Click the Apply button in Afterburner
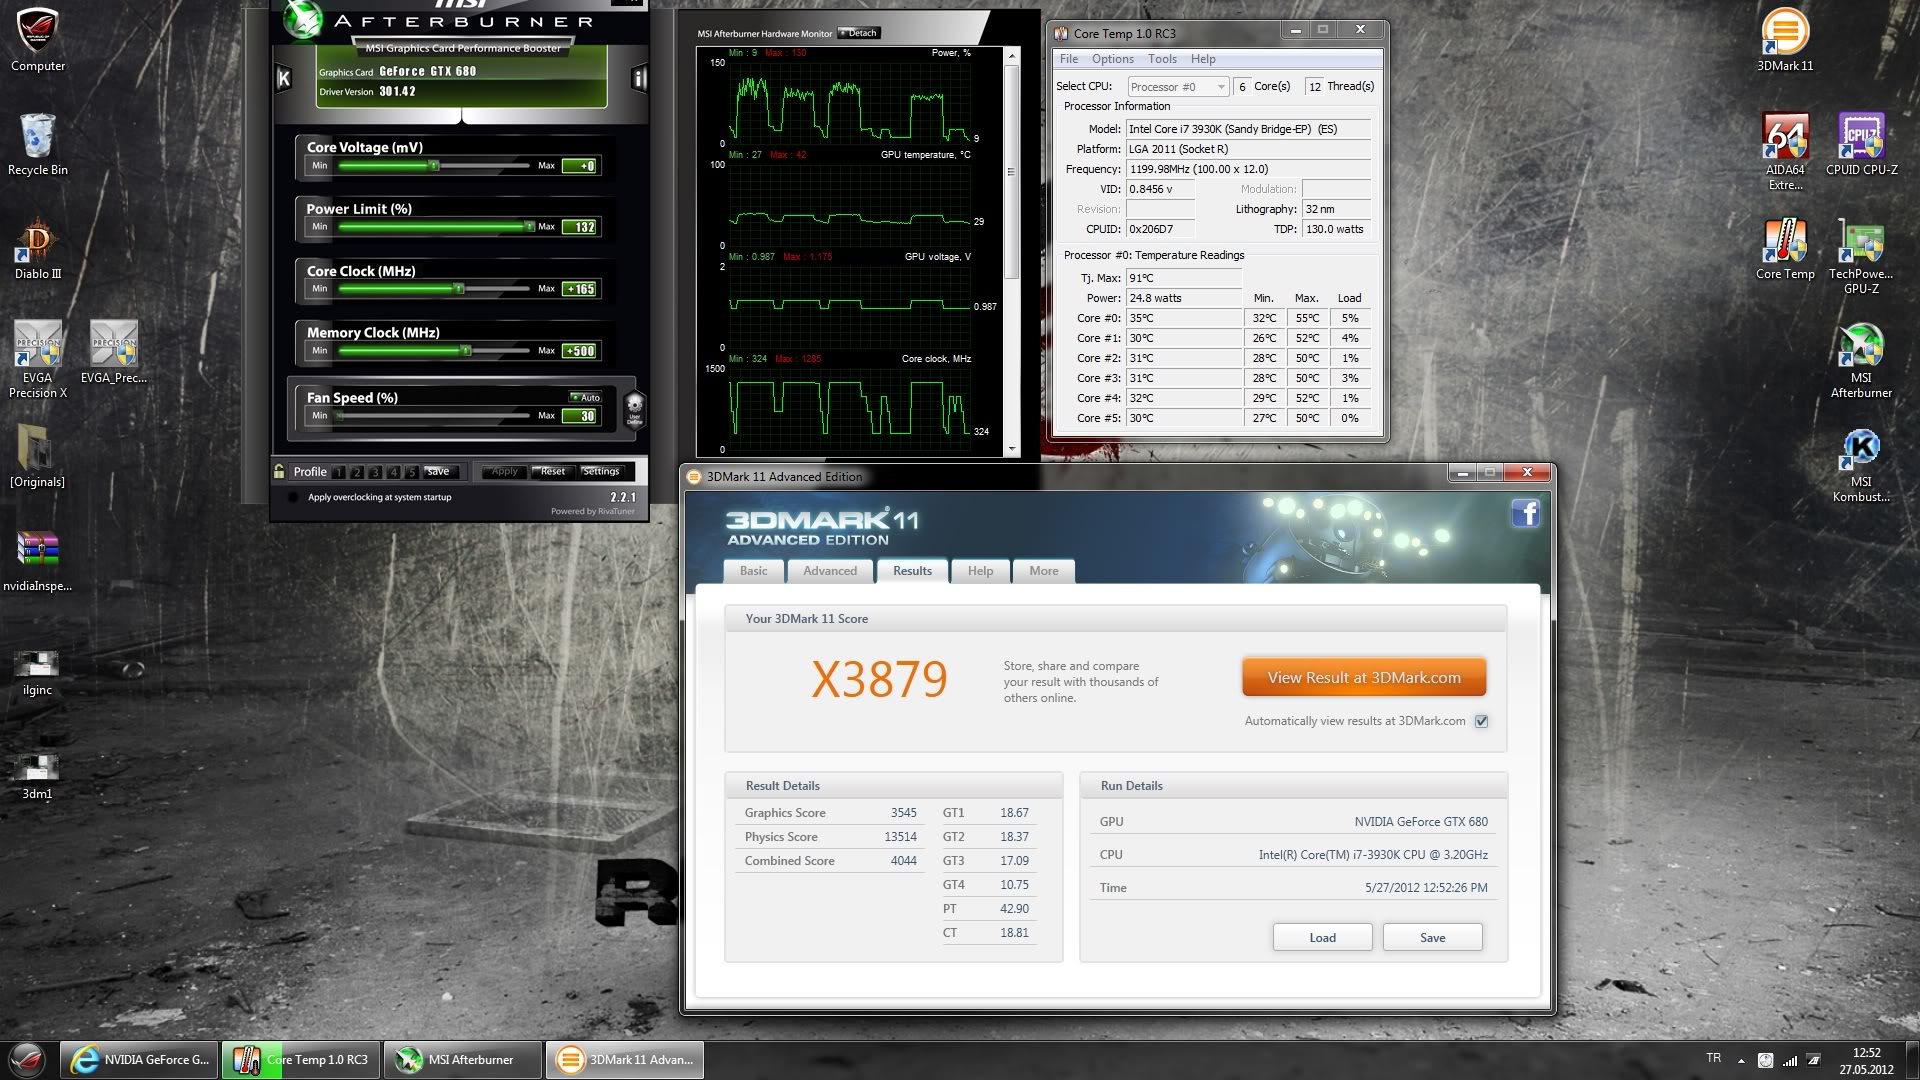 click(x=504, y=471)
